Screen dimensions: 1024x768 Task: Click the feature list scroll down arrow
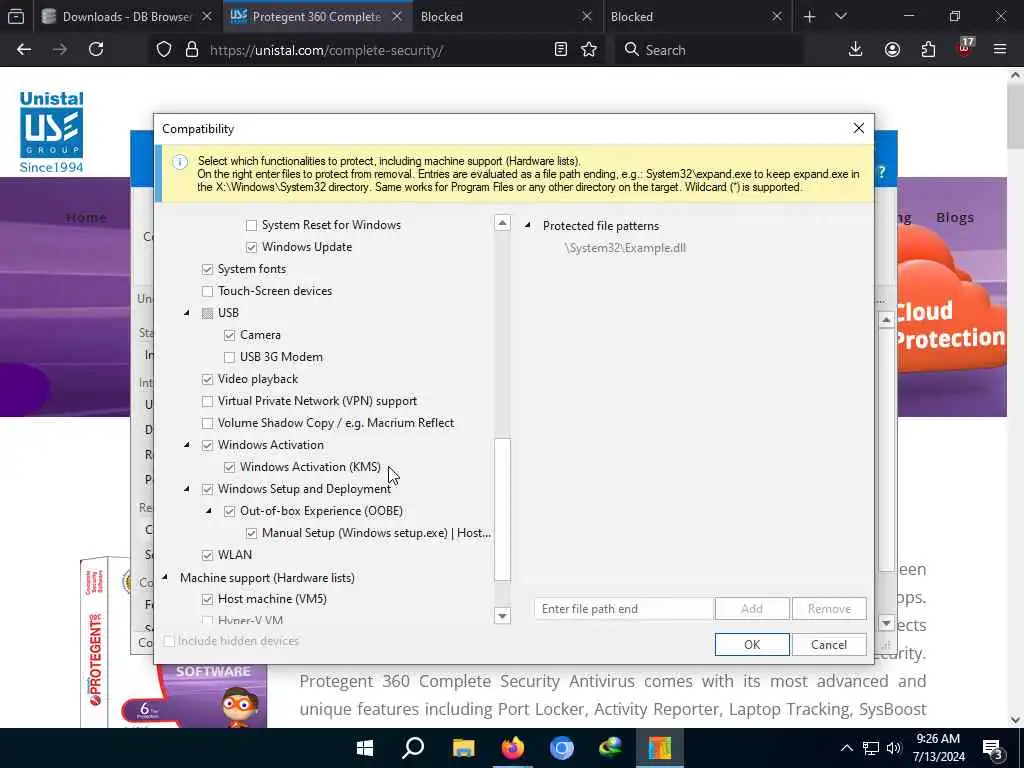[x=502, y=615]
